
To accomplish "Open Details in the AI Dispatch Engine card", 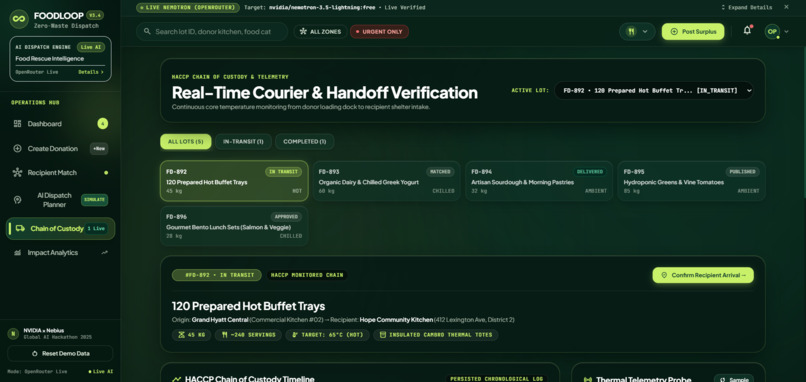I will point(91,72).
